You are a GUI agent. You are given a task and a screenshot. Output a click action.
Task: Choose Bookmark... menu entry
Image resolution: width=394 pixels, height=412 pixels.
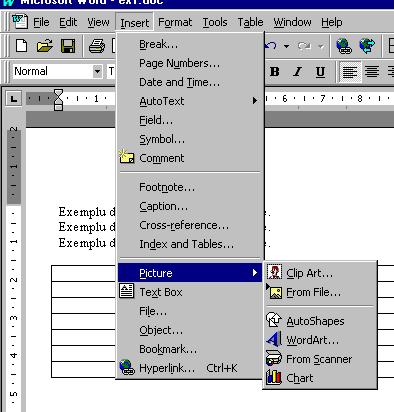point(190,349)
